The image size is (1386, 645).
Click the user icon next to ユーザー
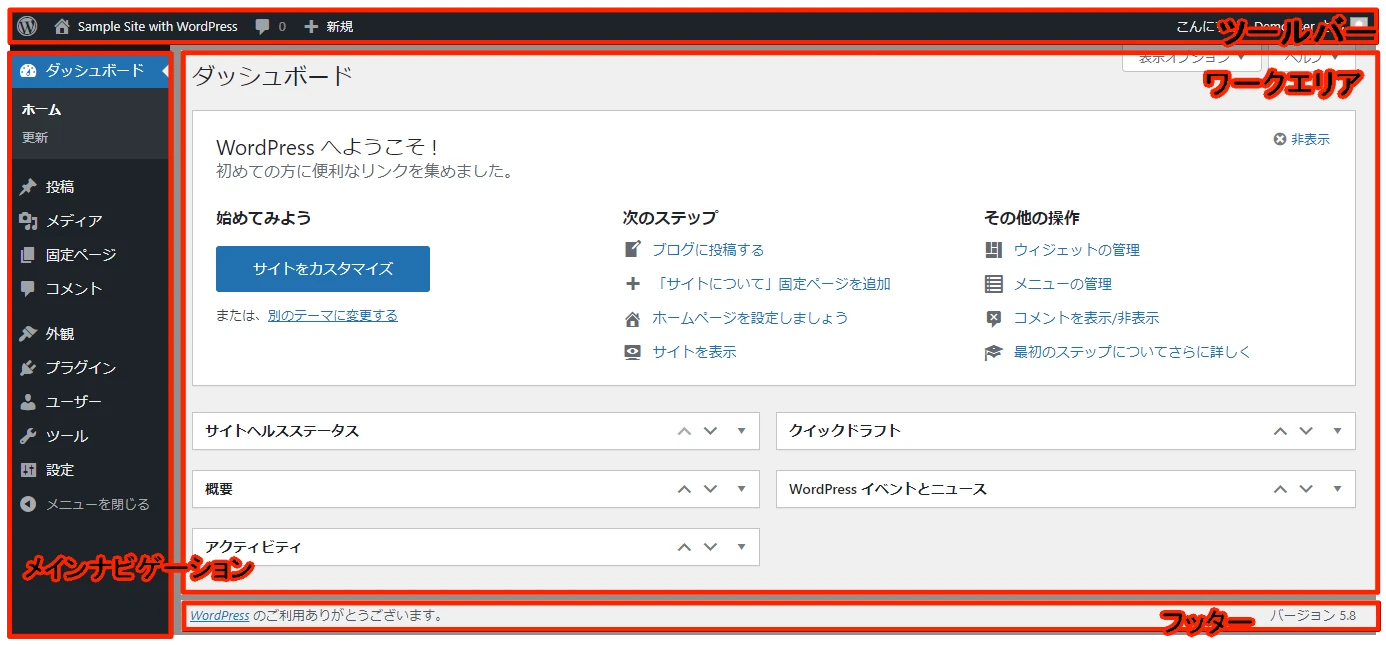28,402
